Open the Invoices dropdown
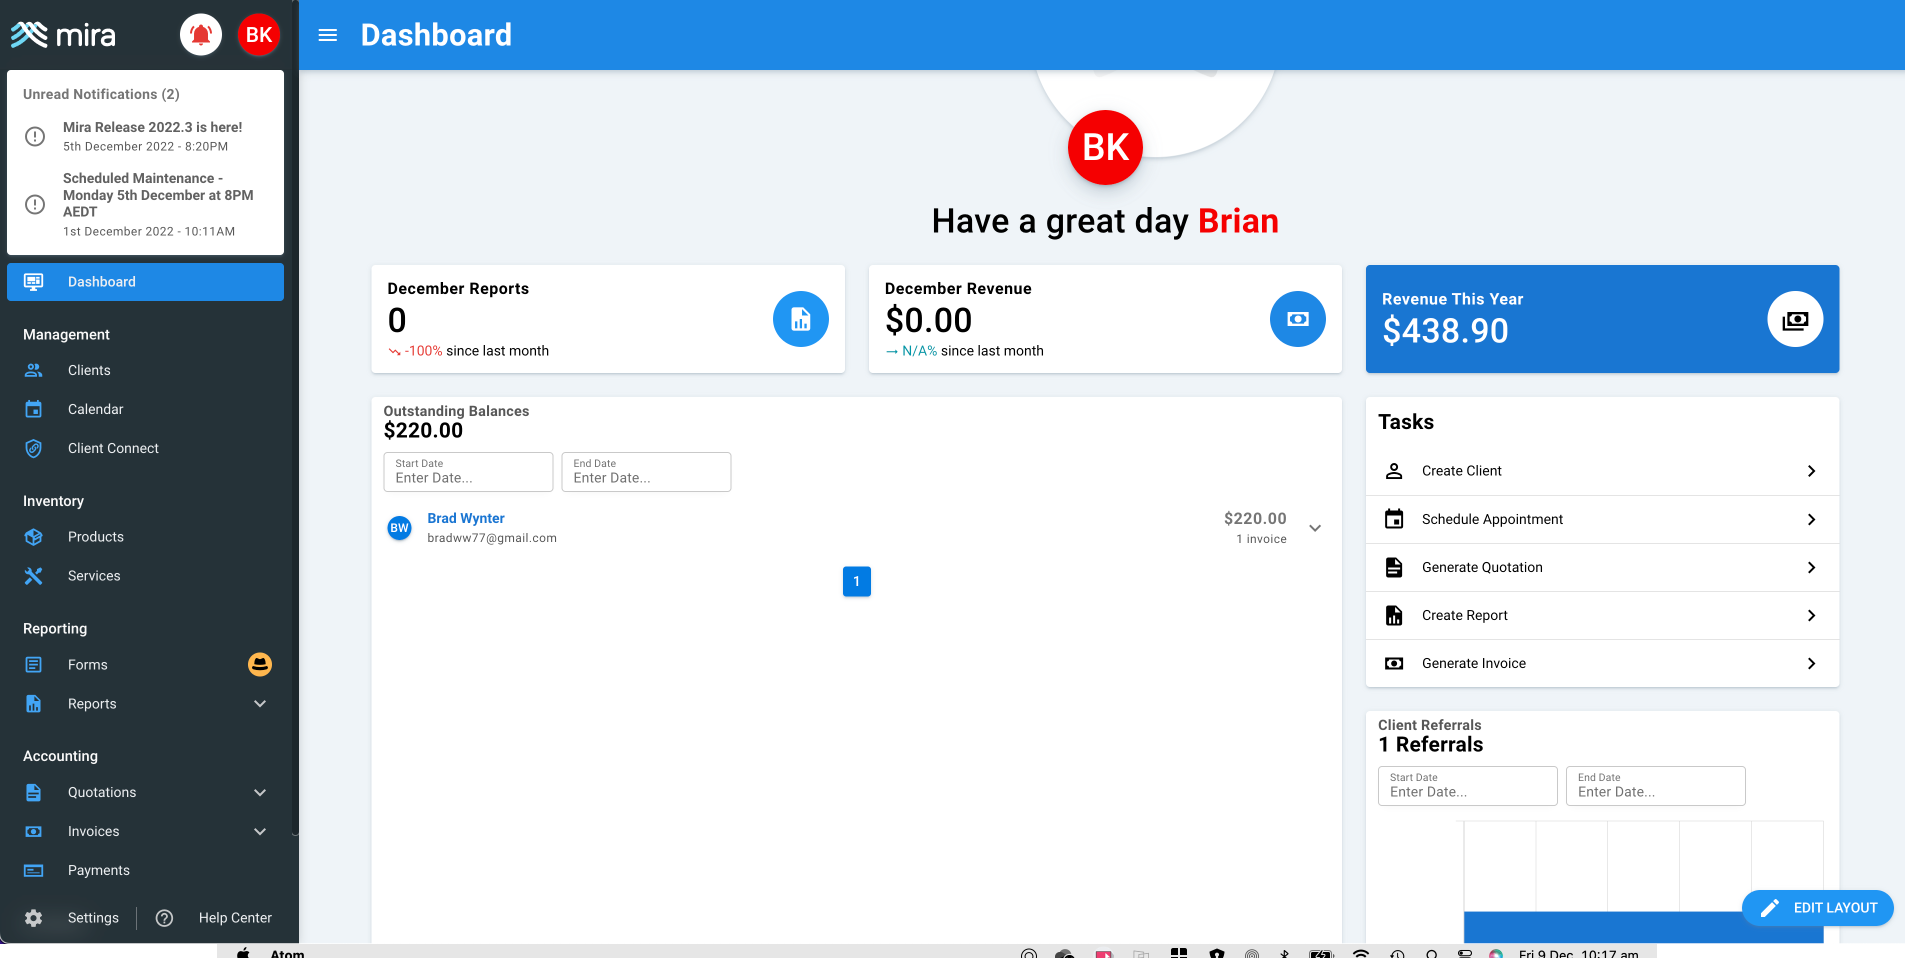The height and width of the screenshot is (958, 1905). tap(259, 831)
